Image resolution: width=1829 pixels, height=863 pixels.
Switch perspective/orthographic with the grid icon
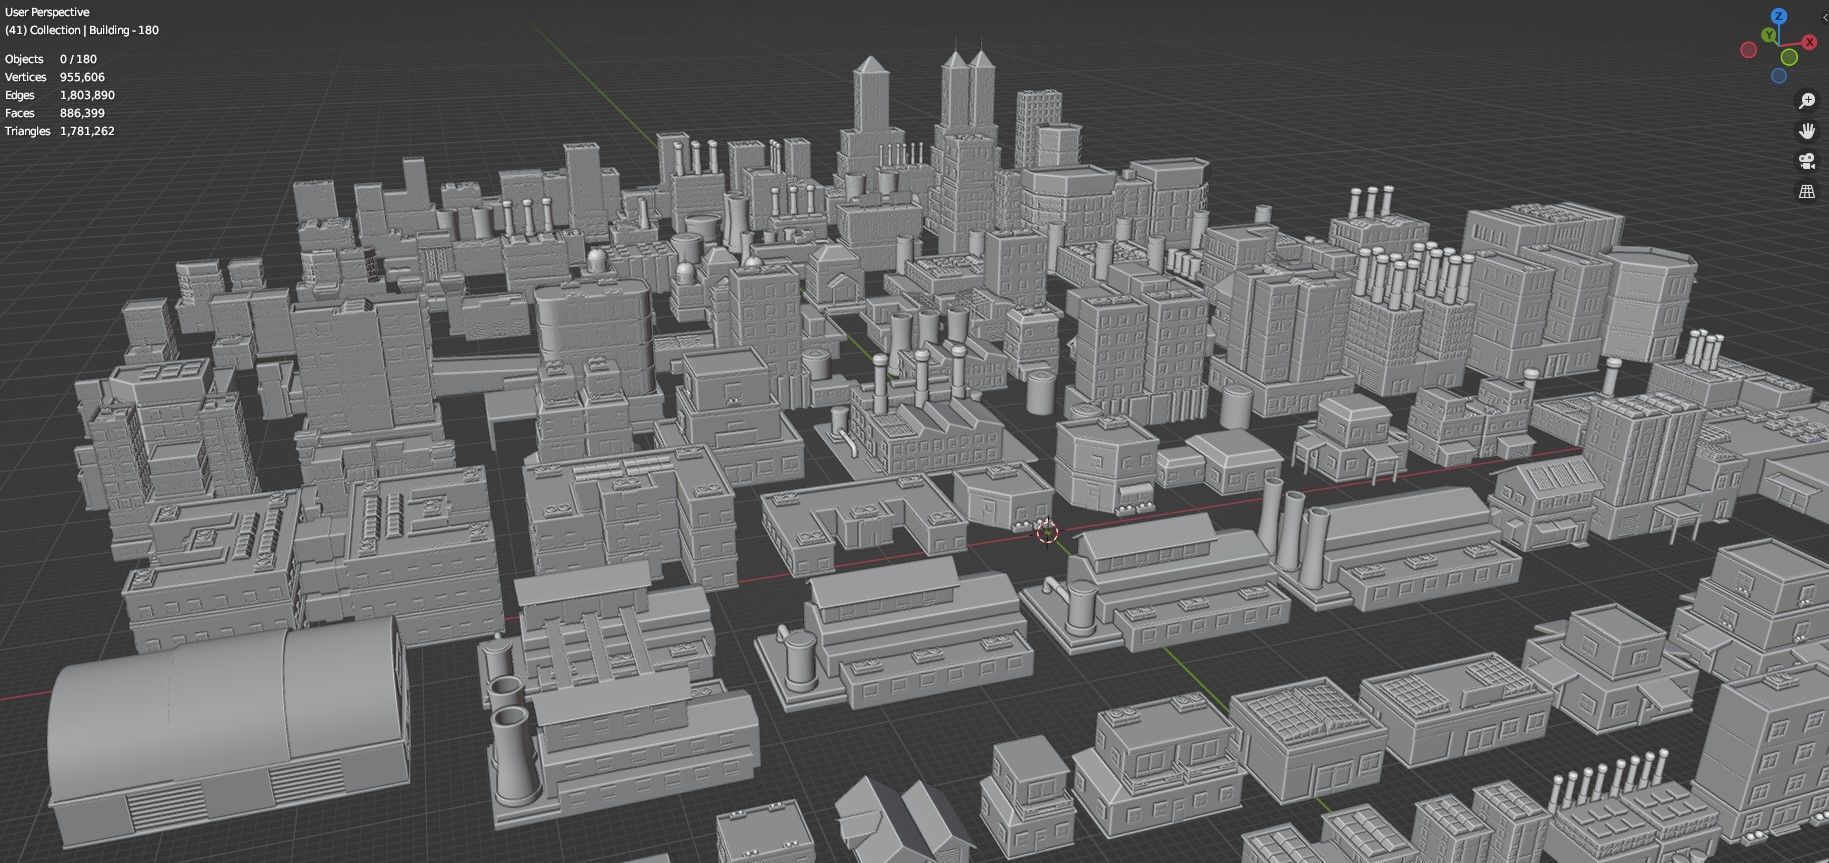tap(1807, 191)
